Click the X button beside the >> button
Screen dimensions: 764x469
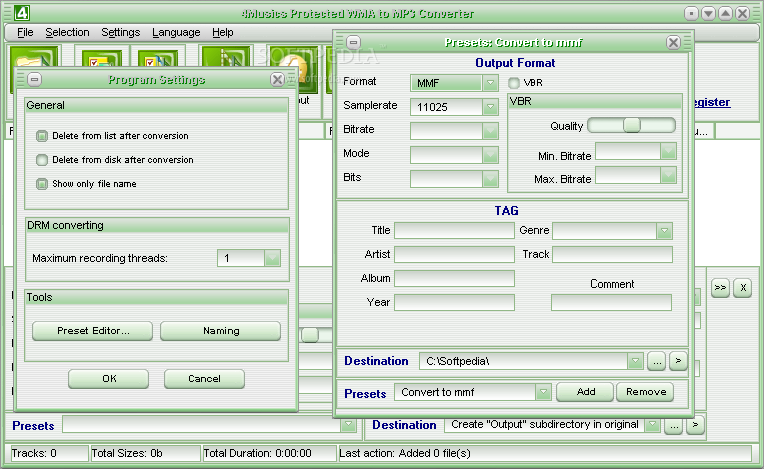coord(743,287)
